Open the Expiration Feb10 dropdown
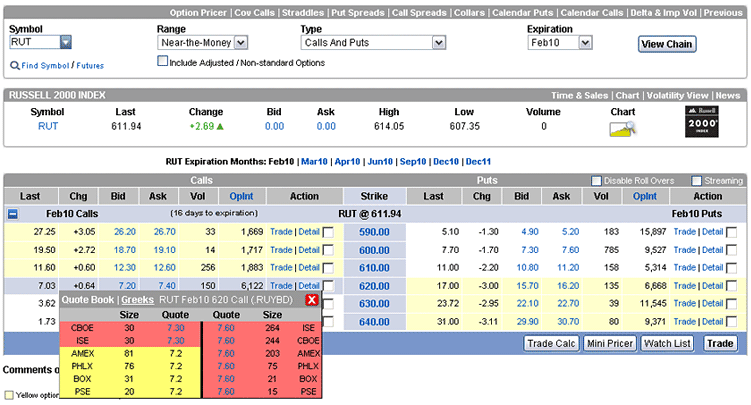 (x=585, y=43)
